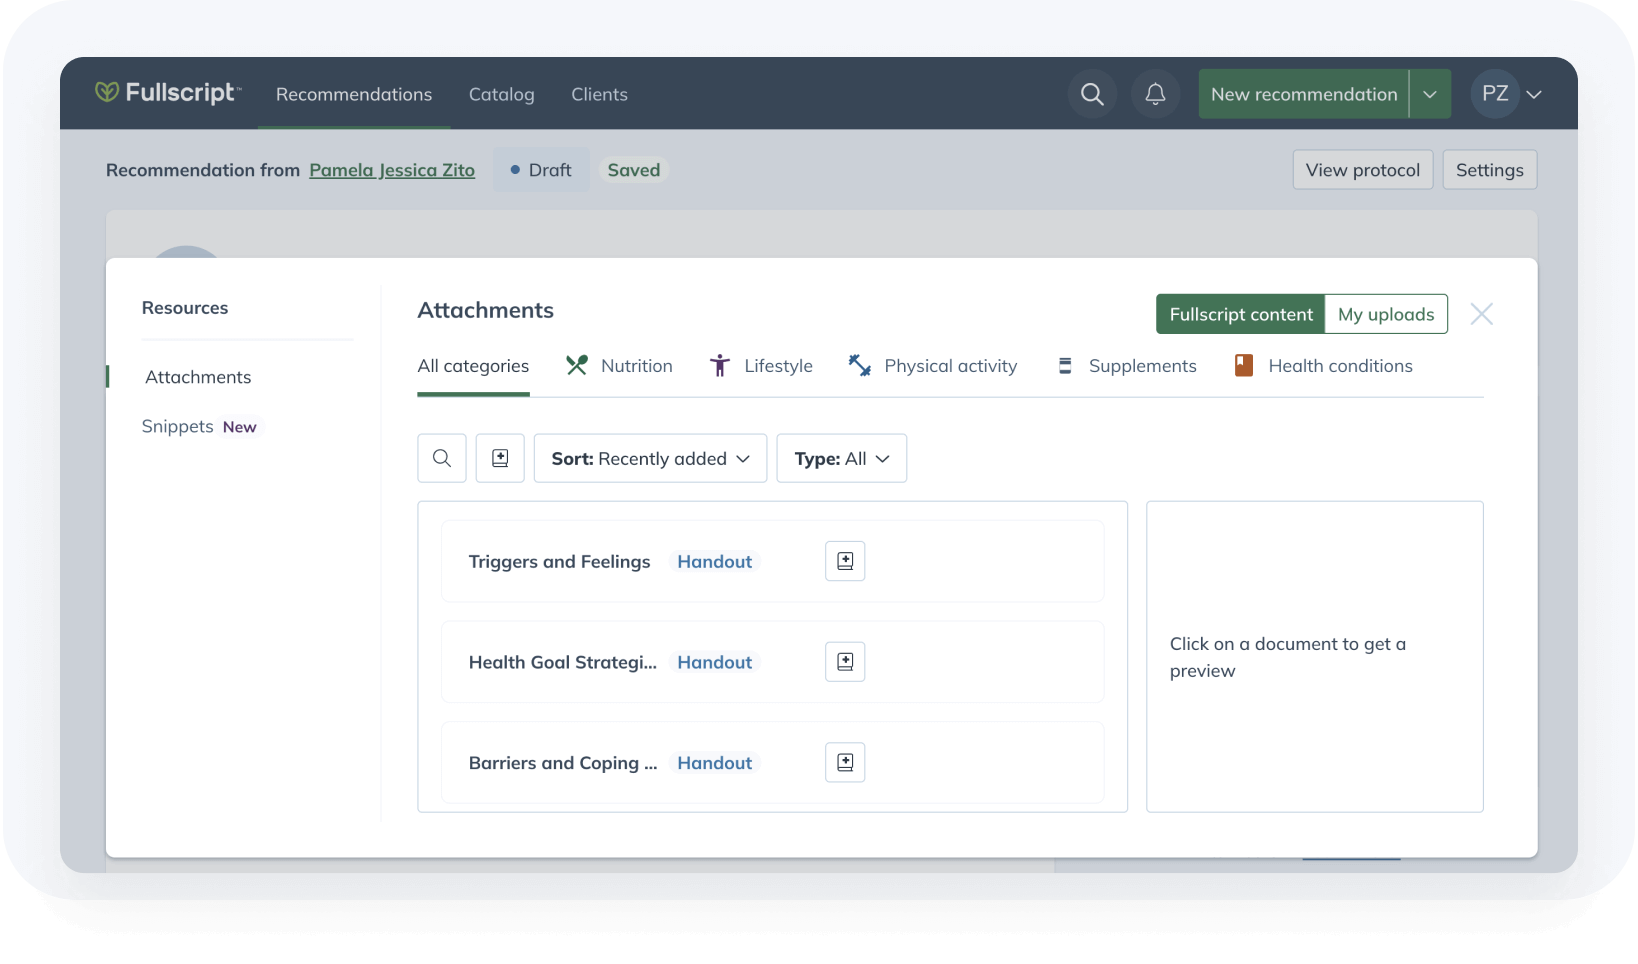The width and height of the screenshot is (1638, 964).
Task: Select the Nutrition category icon
Action: (x=577, y=365)
